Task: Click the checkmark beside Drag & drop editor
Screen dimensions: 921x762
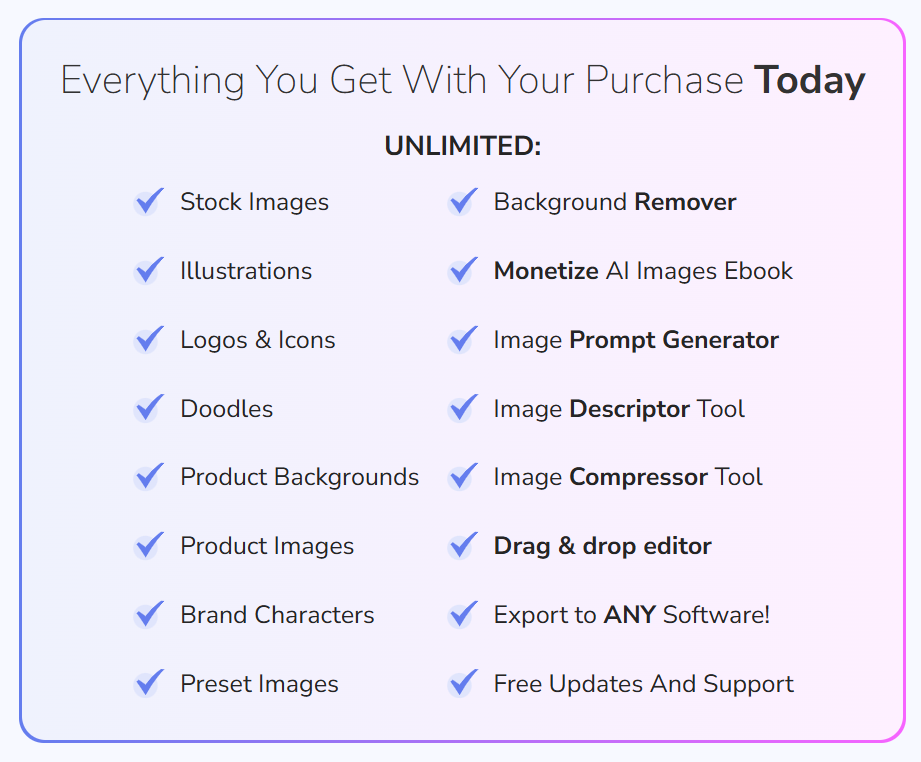Action: [x=462, y=546]
